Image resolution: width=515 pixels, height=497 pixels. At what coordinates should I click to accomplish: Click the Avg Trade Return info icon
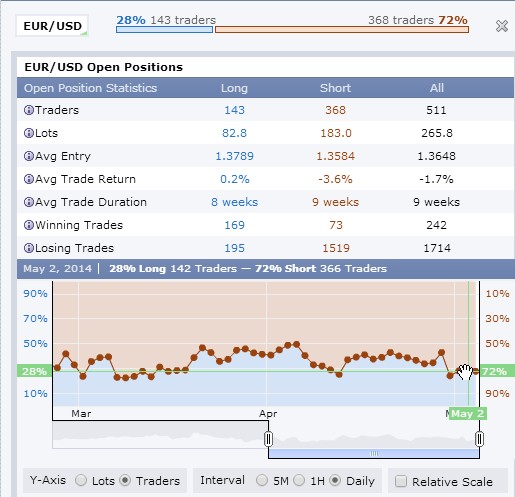(29, 179)
